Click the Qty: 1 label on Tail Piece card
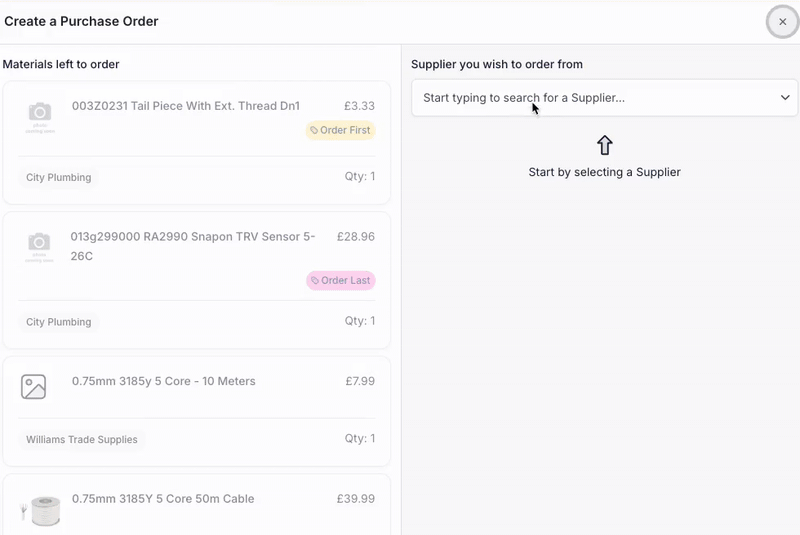Viewport: 800px width, 535px height. coord(359,177)
